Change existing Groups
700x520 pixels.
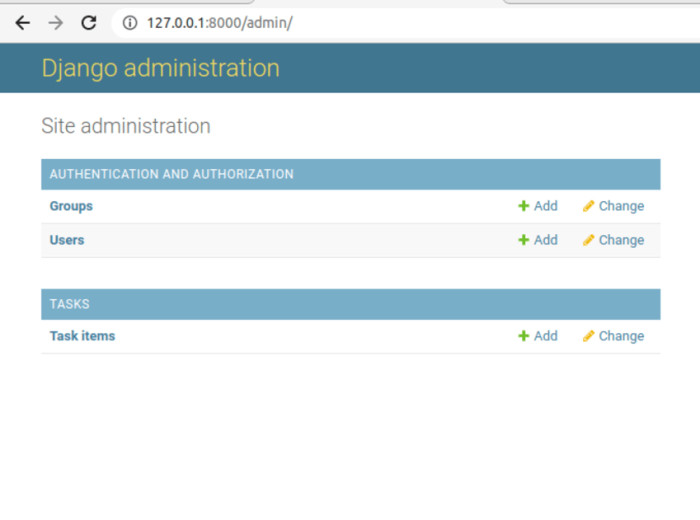click(x=613, y=206)
